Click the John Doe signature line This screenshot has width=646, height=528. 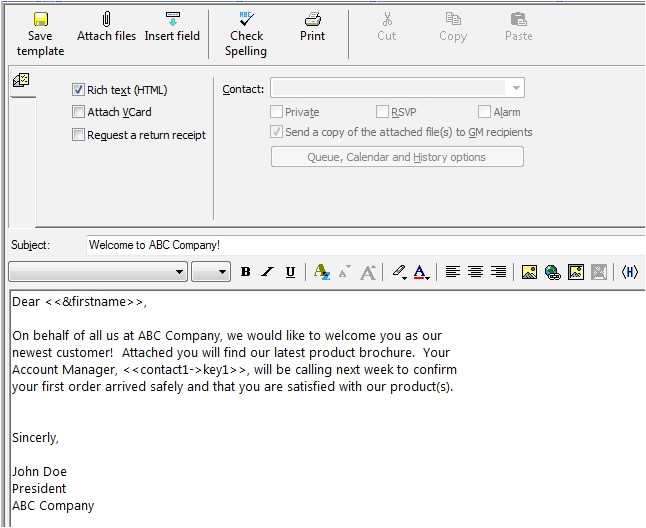point(39,472)
